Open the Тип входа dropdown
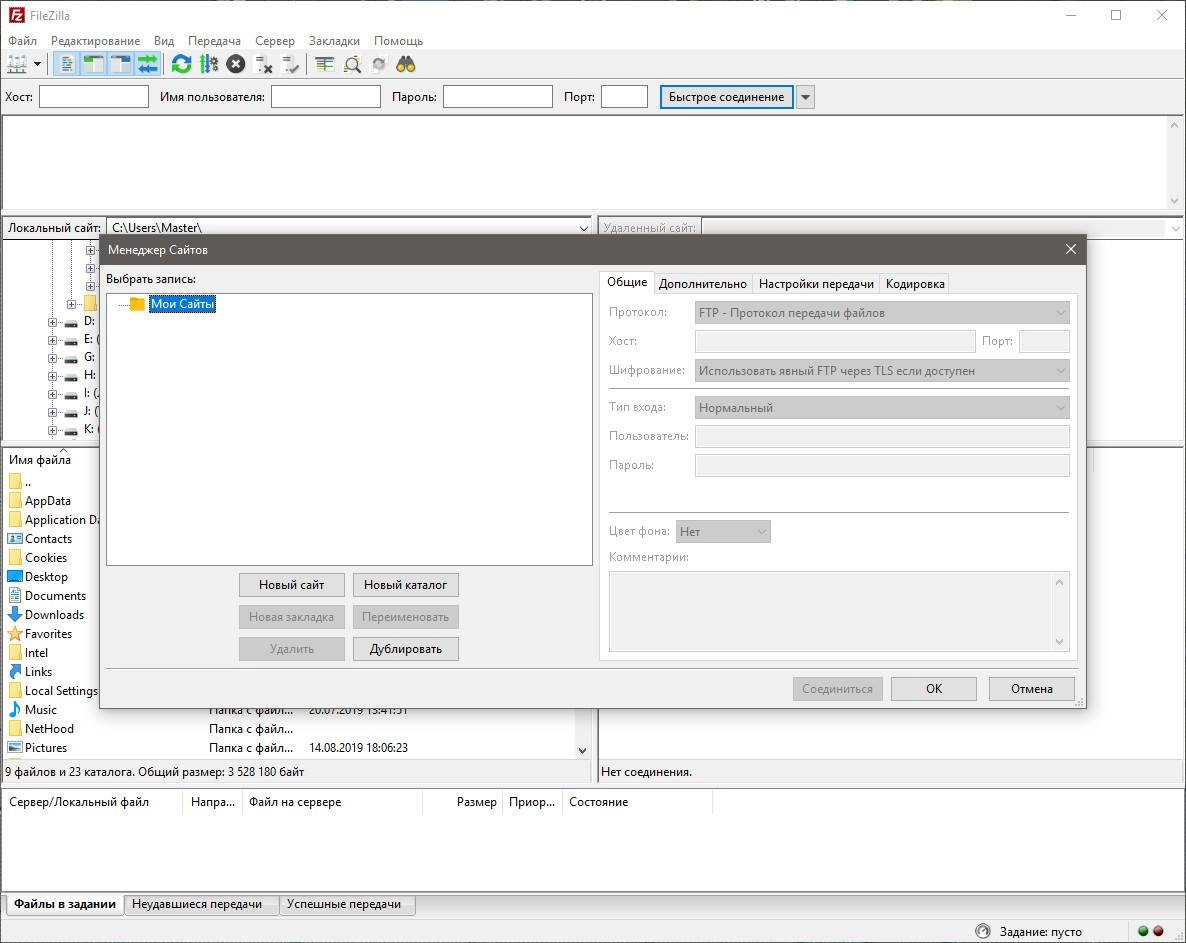Image resolution: width=1186 pixels, height=943 pixels. point(882,408)
